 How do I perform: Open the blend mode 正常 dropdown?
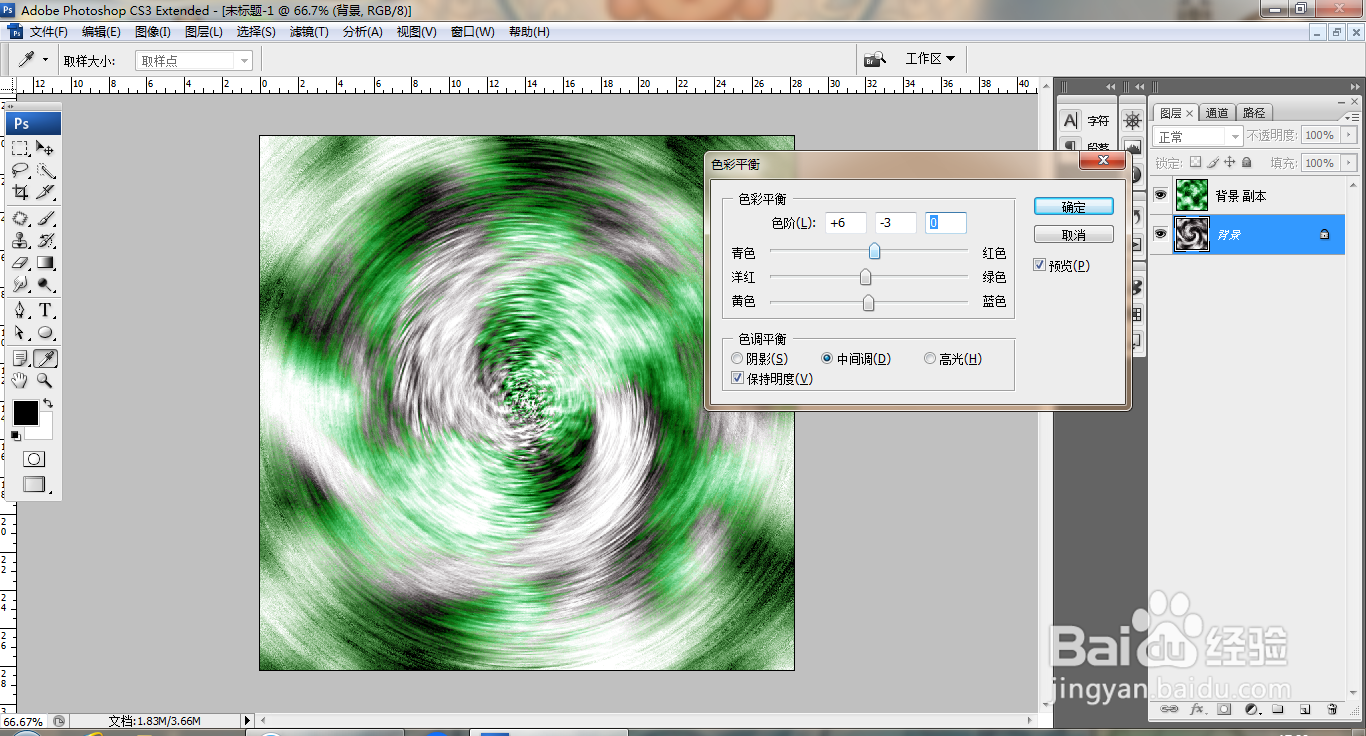(x=1198, y=135)
